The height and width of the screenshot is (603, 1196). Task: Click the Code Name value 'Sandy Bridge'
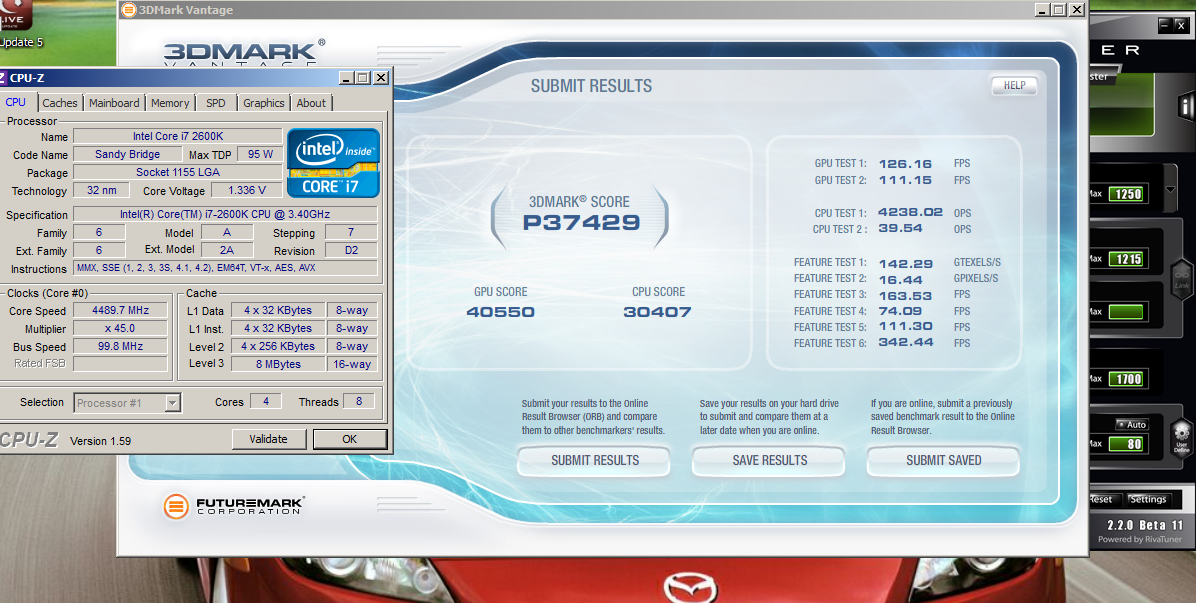tap(127, 154)
